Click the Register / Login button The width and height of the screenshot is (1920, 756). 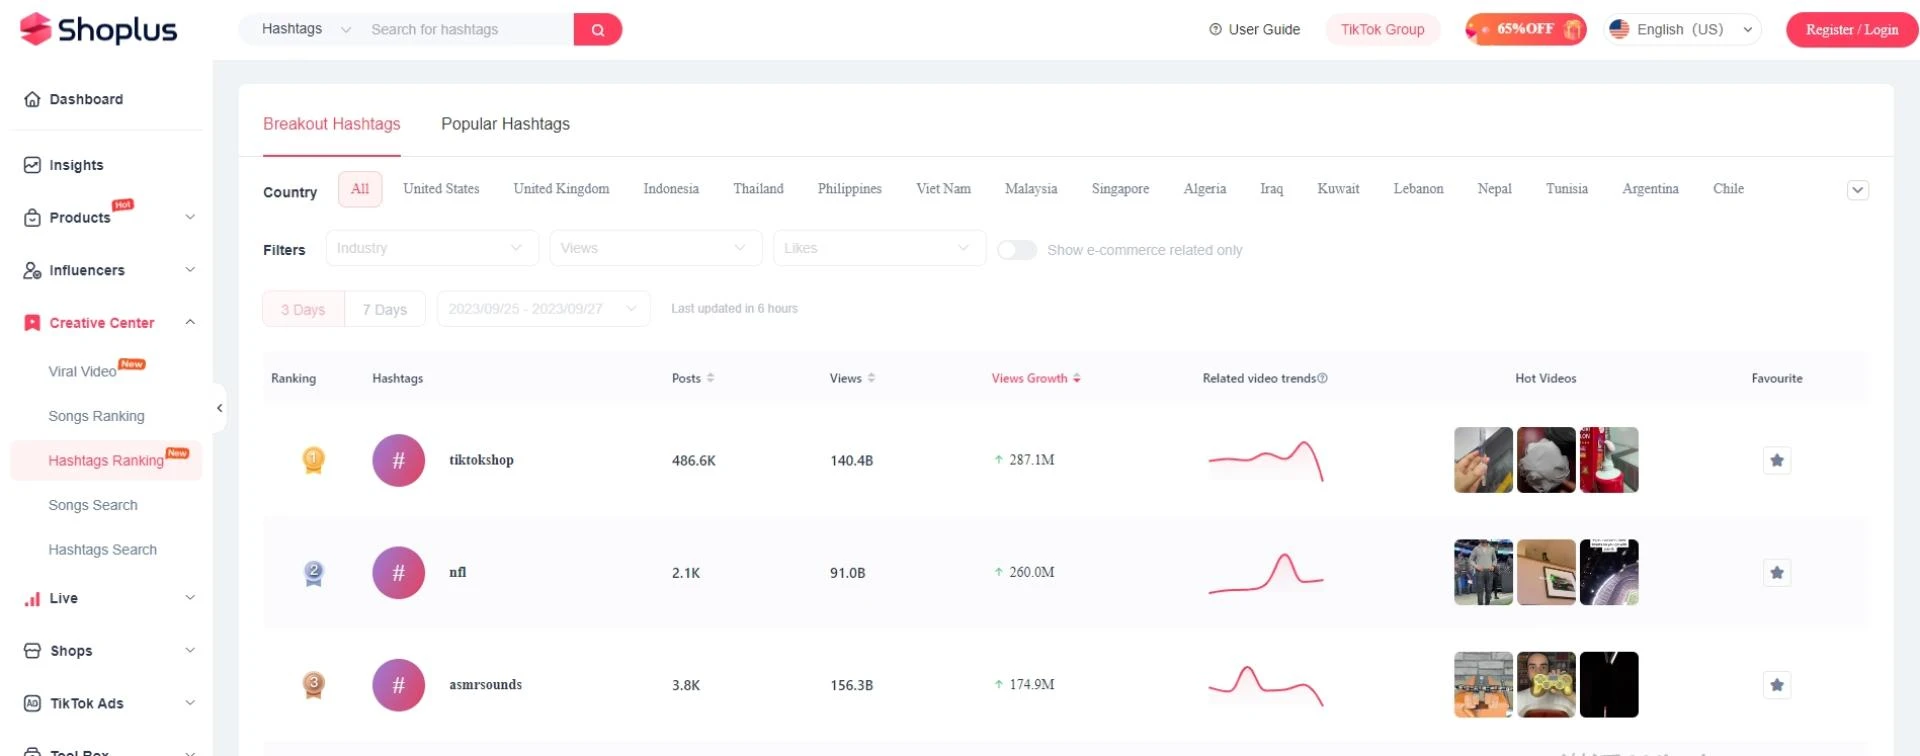pos(1851,30)
